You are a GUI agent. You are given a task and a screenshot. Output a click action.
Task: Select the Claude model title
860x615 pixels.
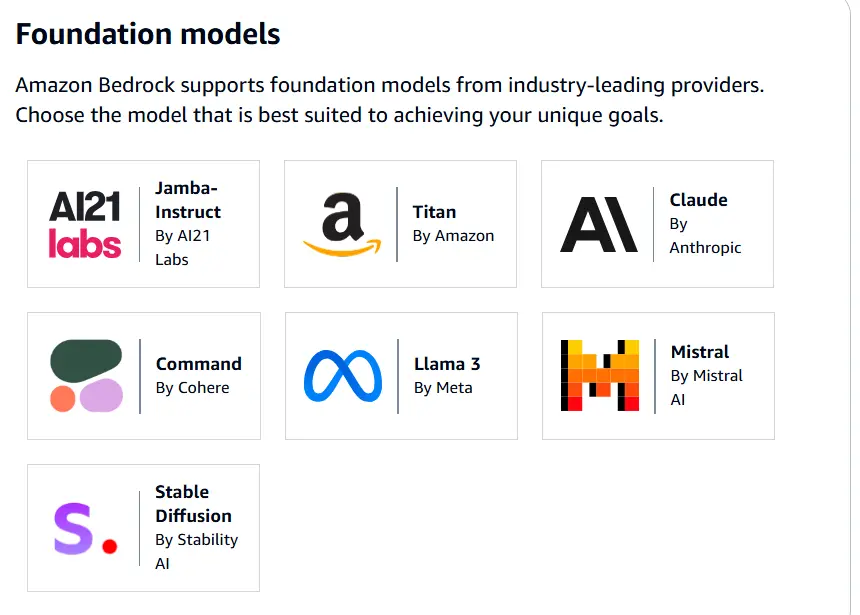coord(698,200)
